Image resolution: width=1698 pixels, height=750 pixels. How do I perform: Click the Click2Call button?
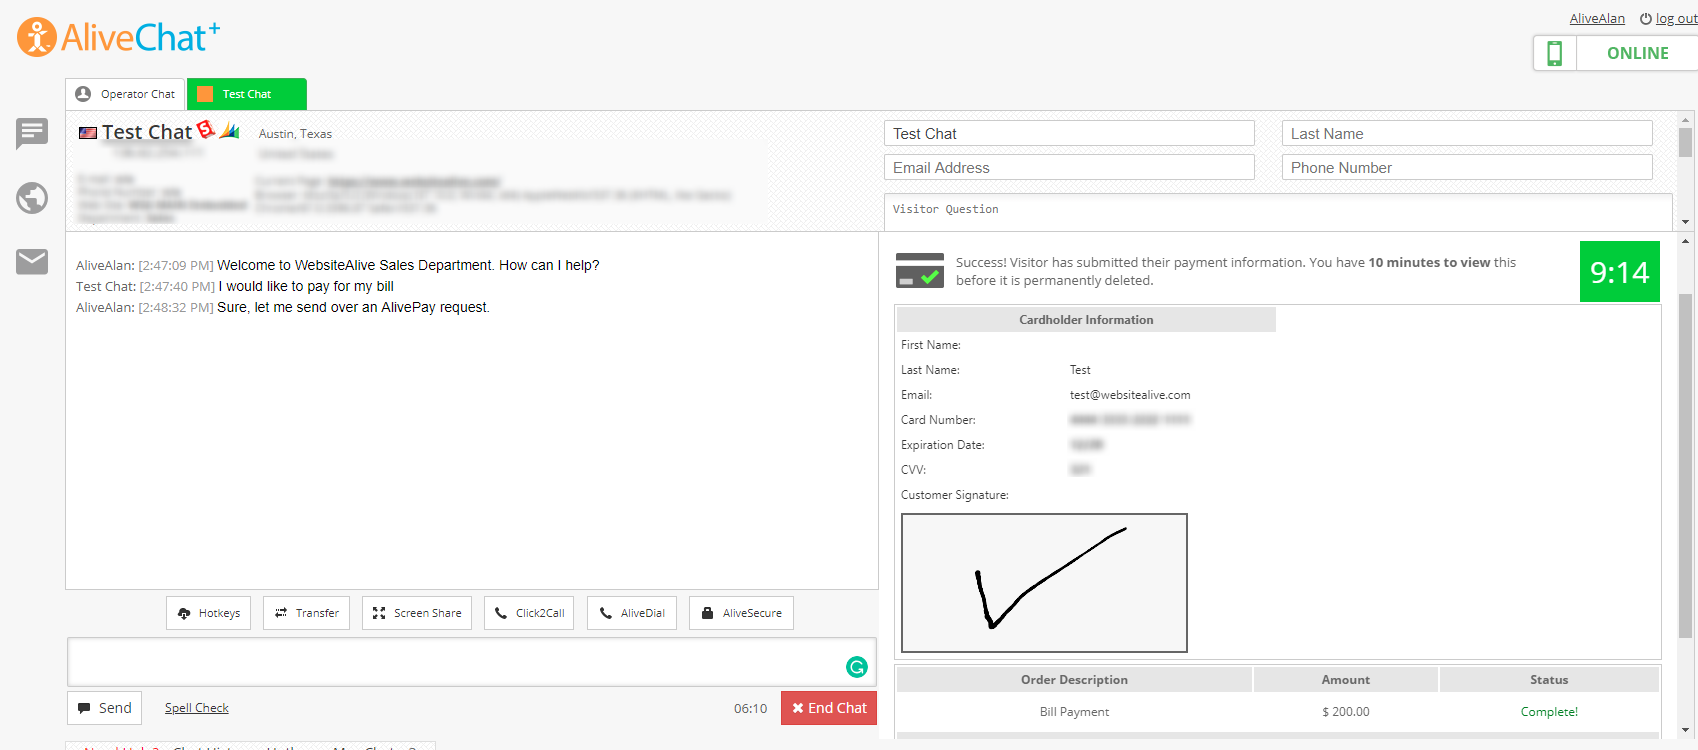point(529,613)
